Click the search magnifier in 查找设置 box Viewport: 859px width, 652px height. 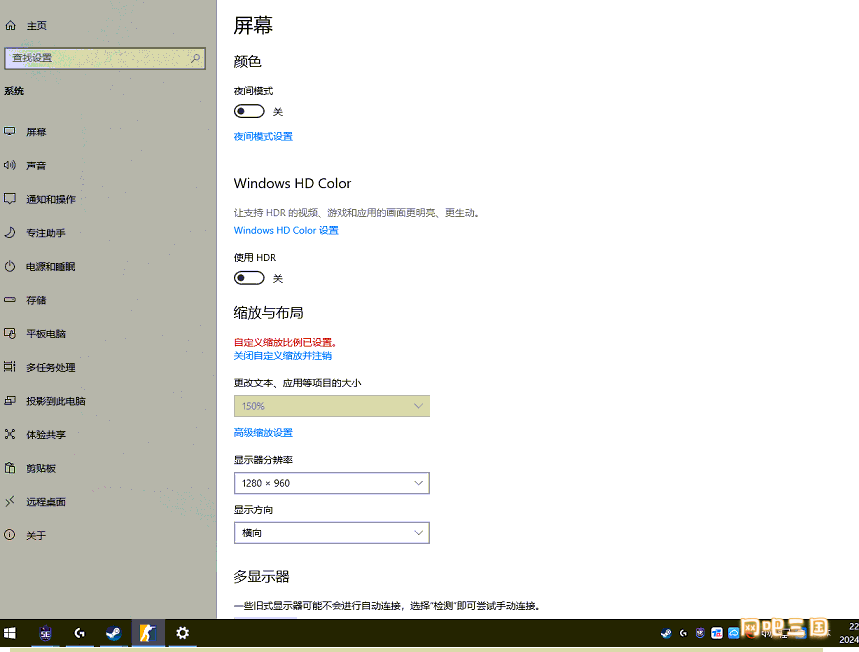pos(196,58)
